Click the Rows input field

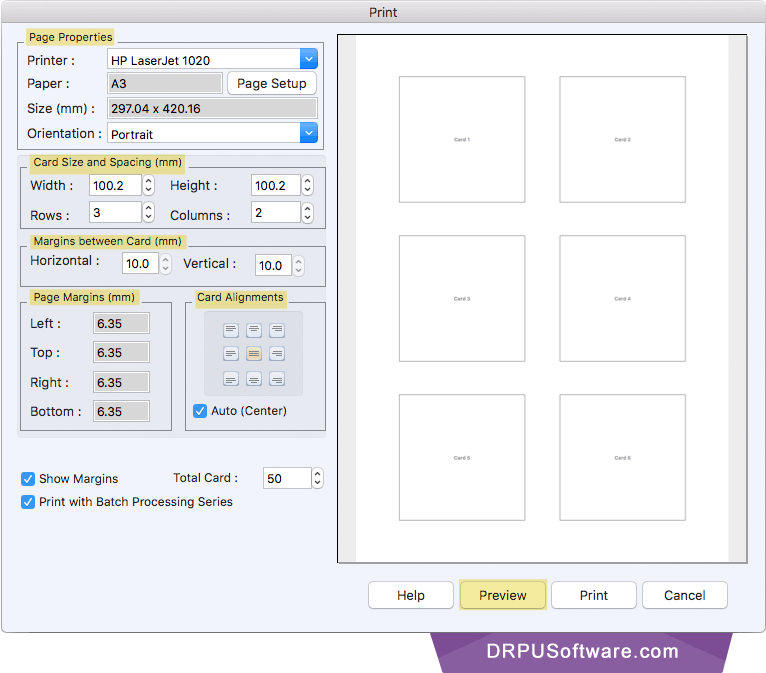pyautogui.click(x=115, y=212)
